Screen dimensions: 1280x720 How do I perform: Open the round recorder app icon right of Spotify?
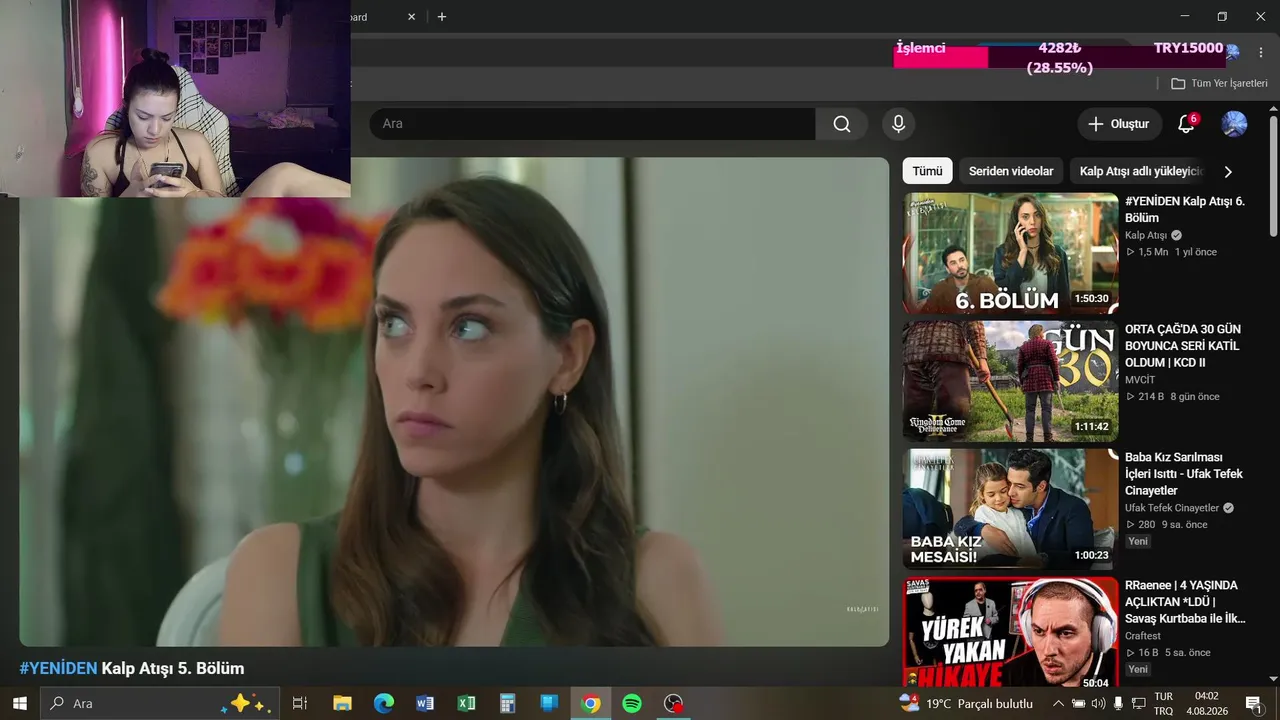pos(674,703)
